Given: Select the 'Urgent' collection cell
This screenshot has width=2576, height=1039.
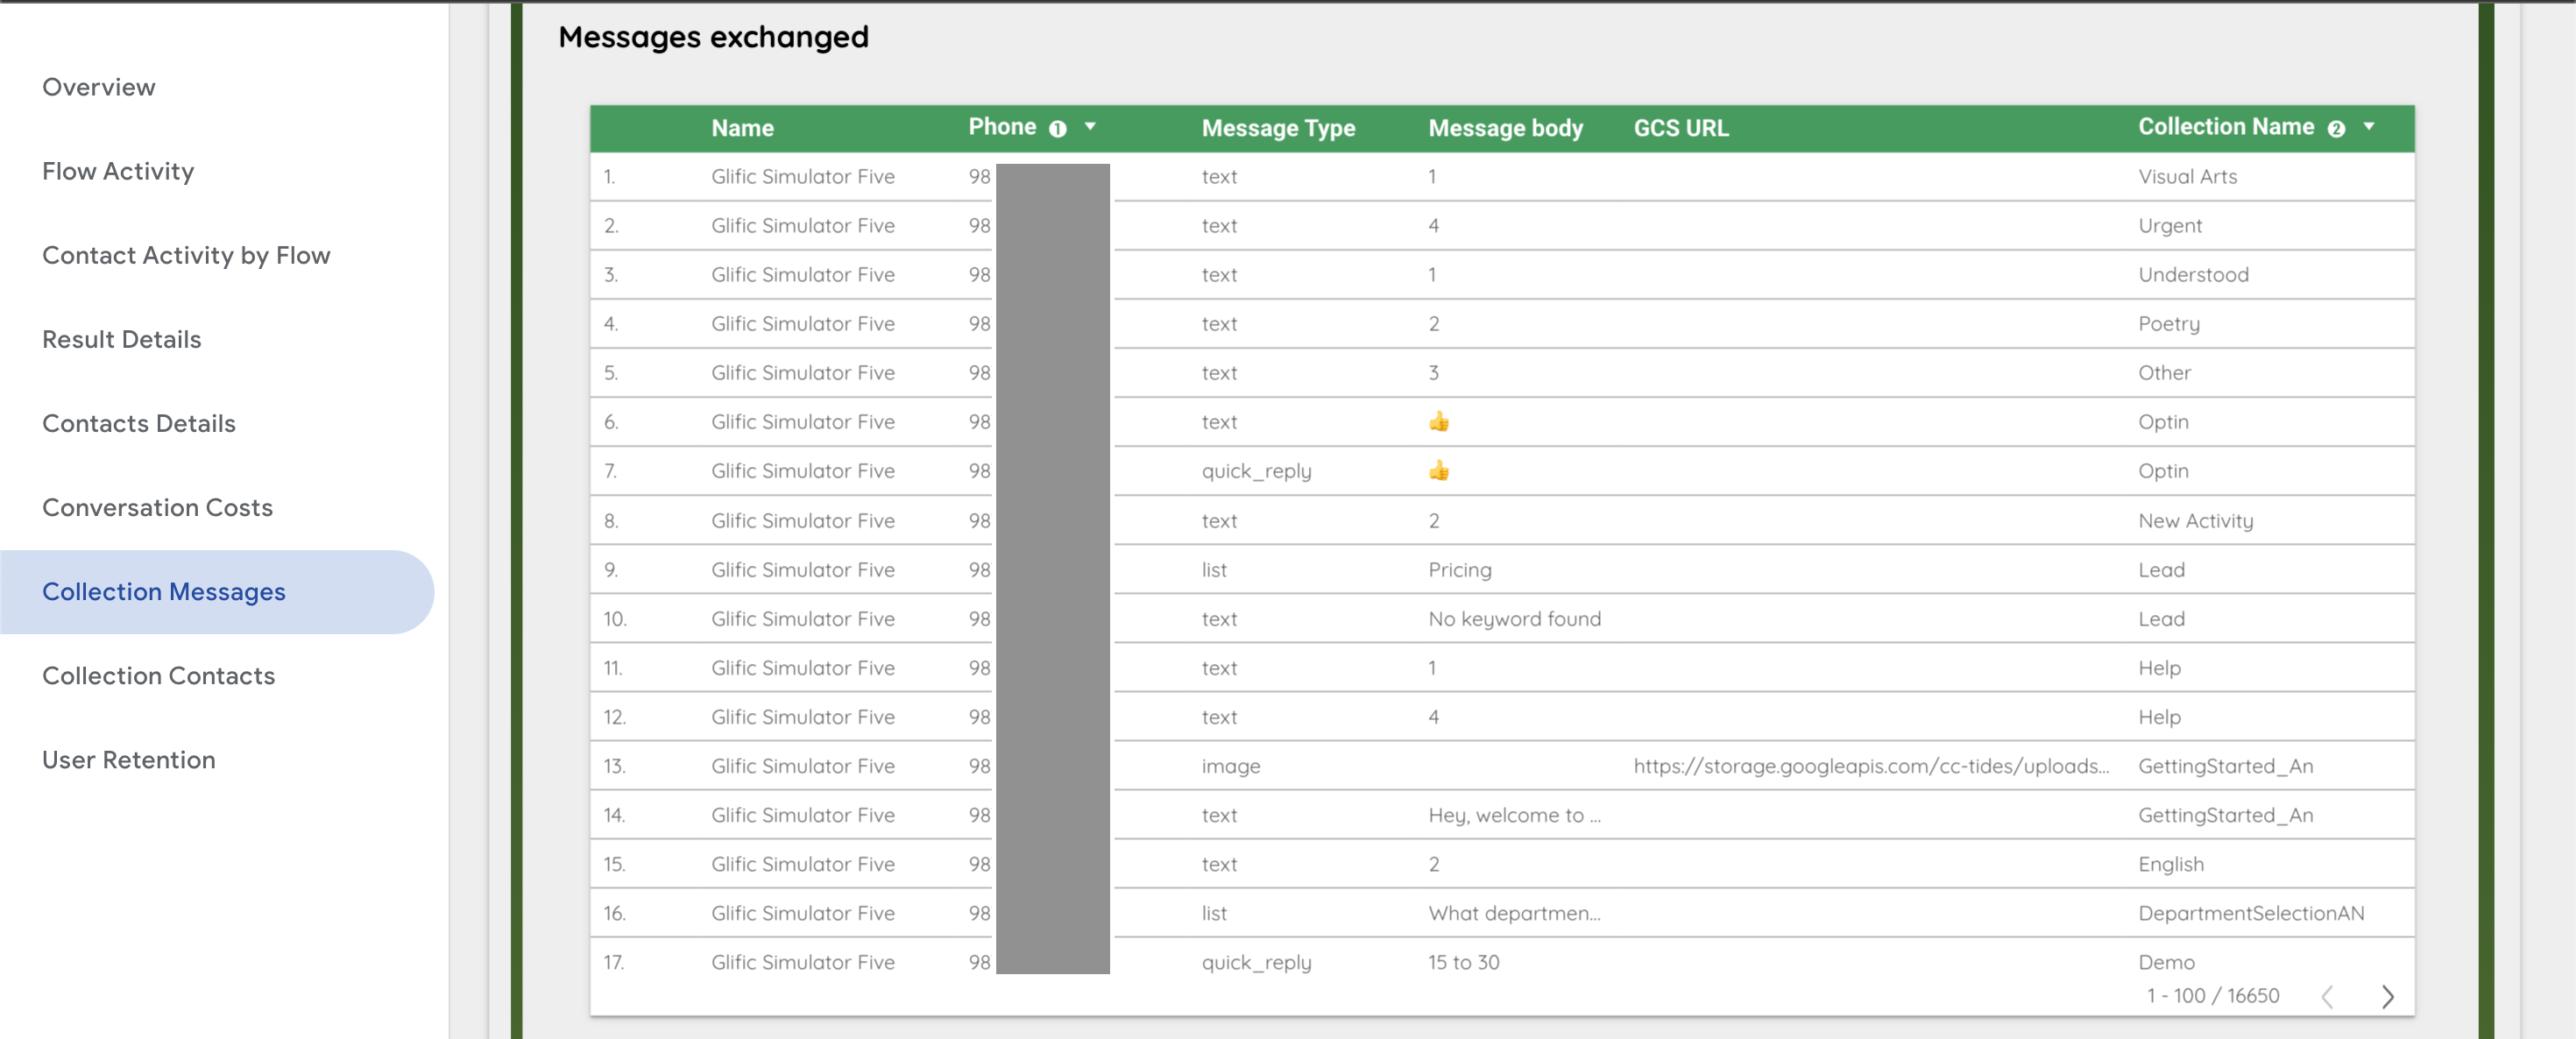Looking at the screenshot, I should click(2170, 226).
